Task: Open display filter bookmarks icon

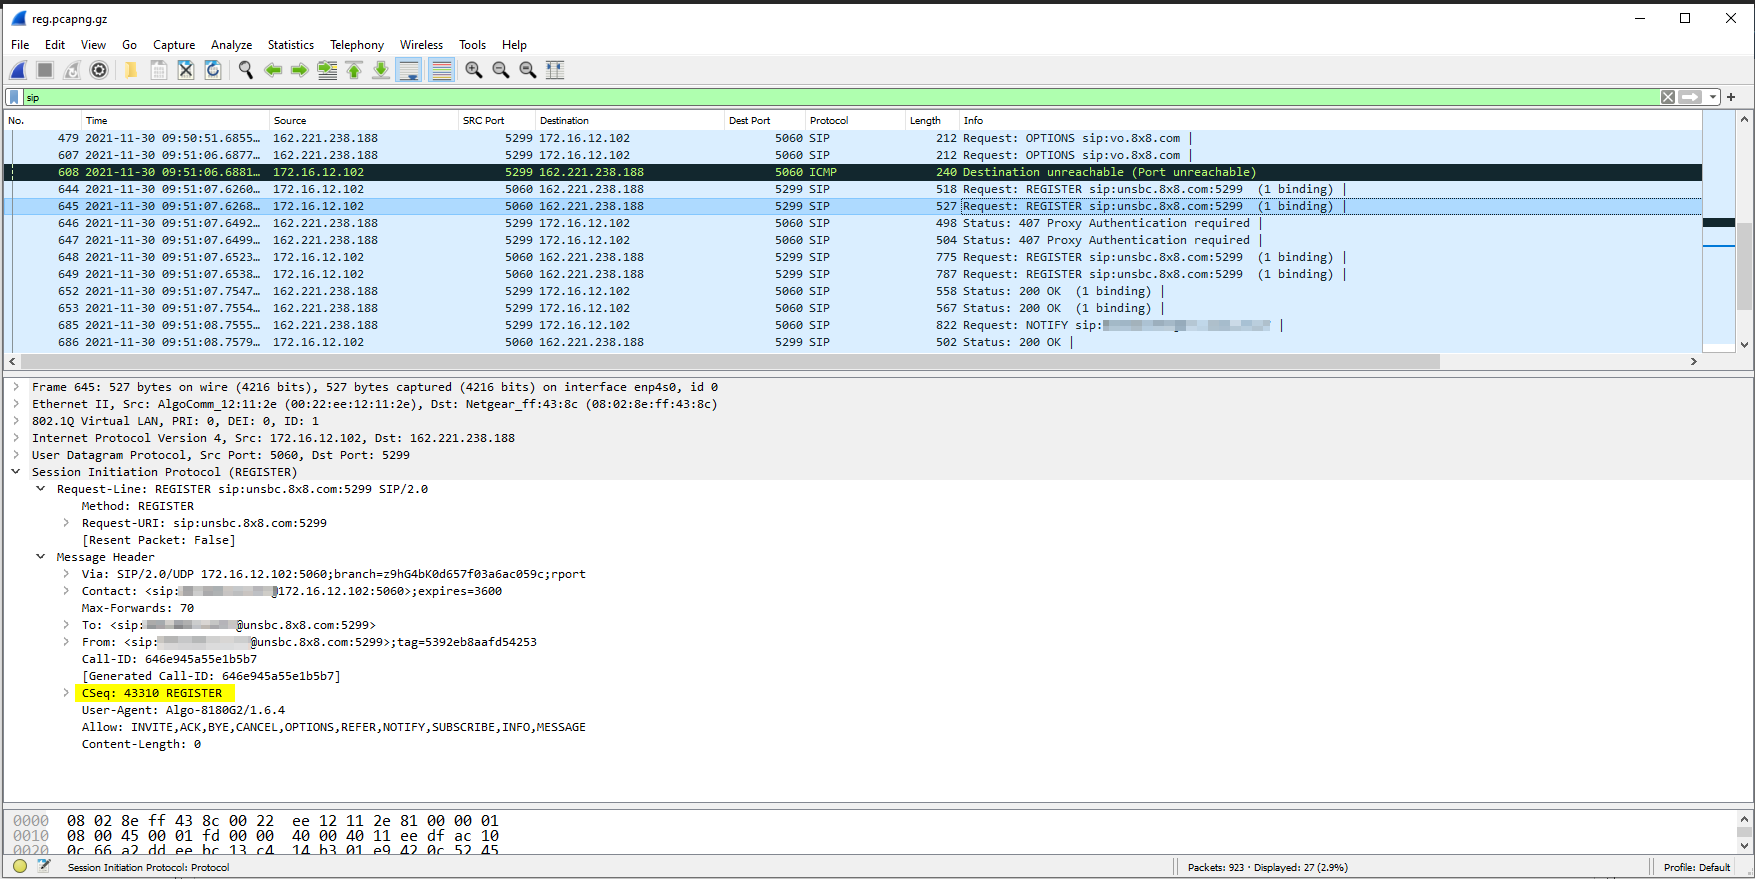Action: point(14,97)
